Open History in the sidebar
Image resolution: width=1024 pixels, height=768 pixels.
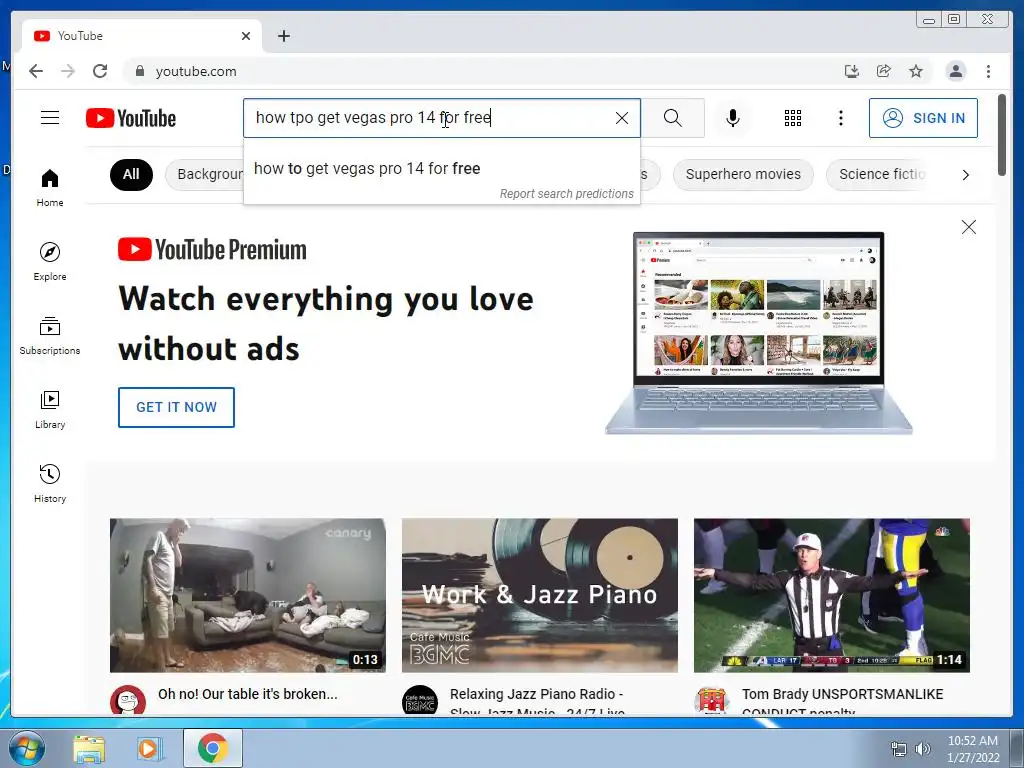[x=50, y=483]
